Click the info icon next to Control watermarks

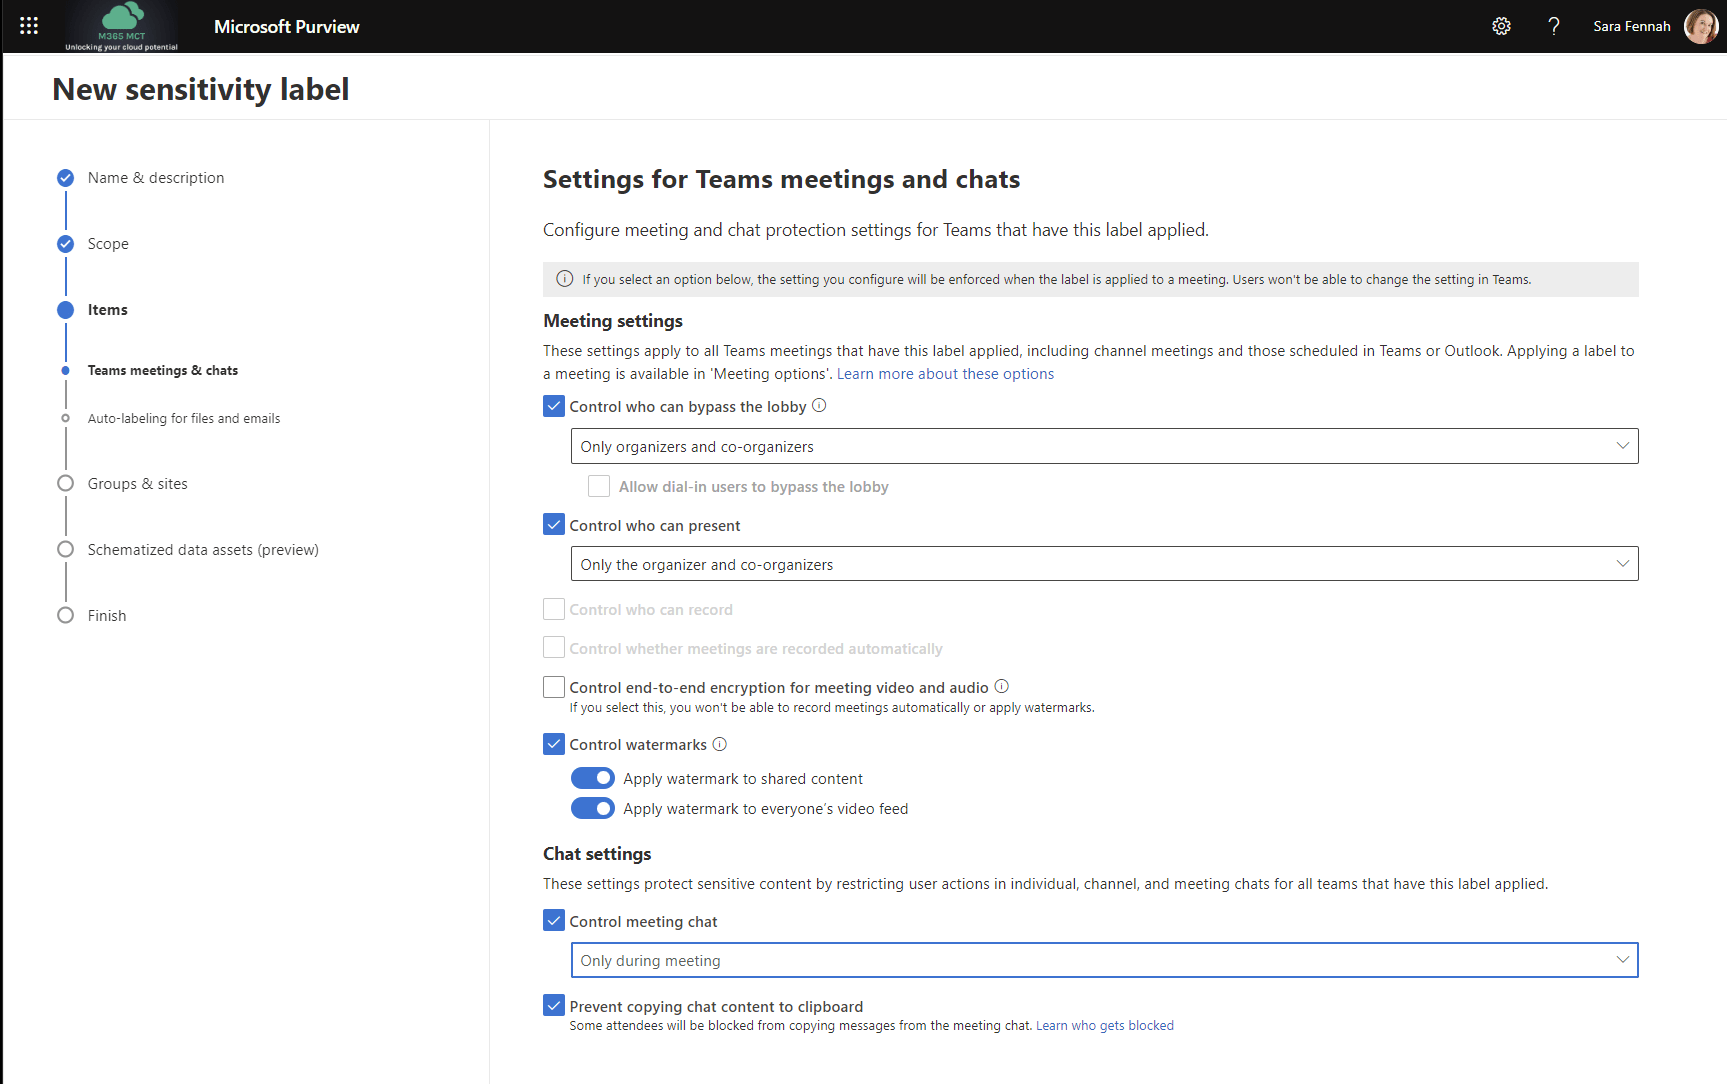[720, 744]
